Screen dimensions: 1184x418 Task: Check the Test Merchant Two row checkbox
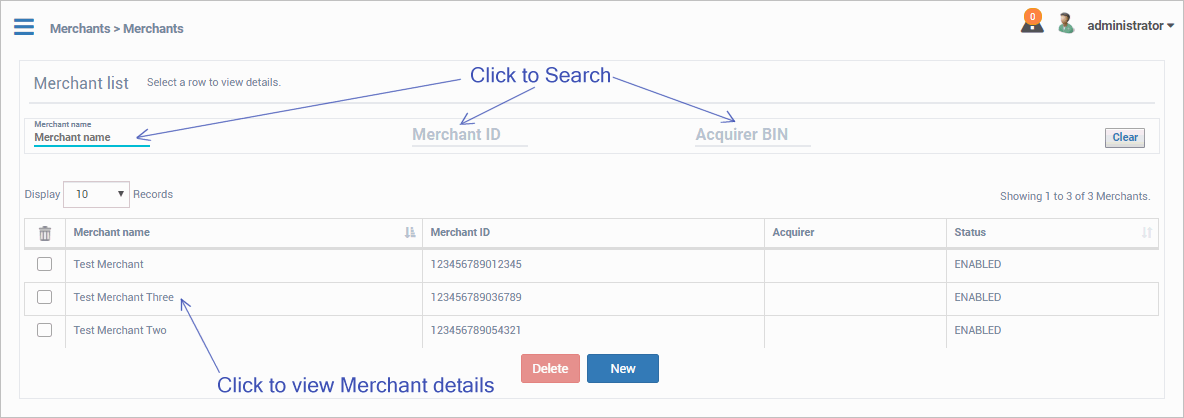44,330
